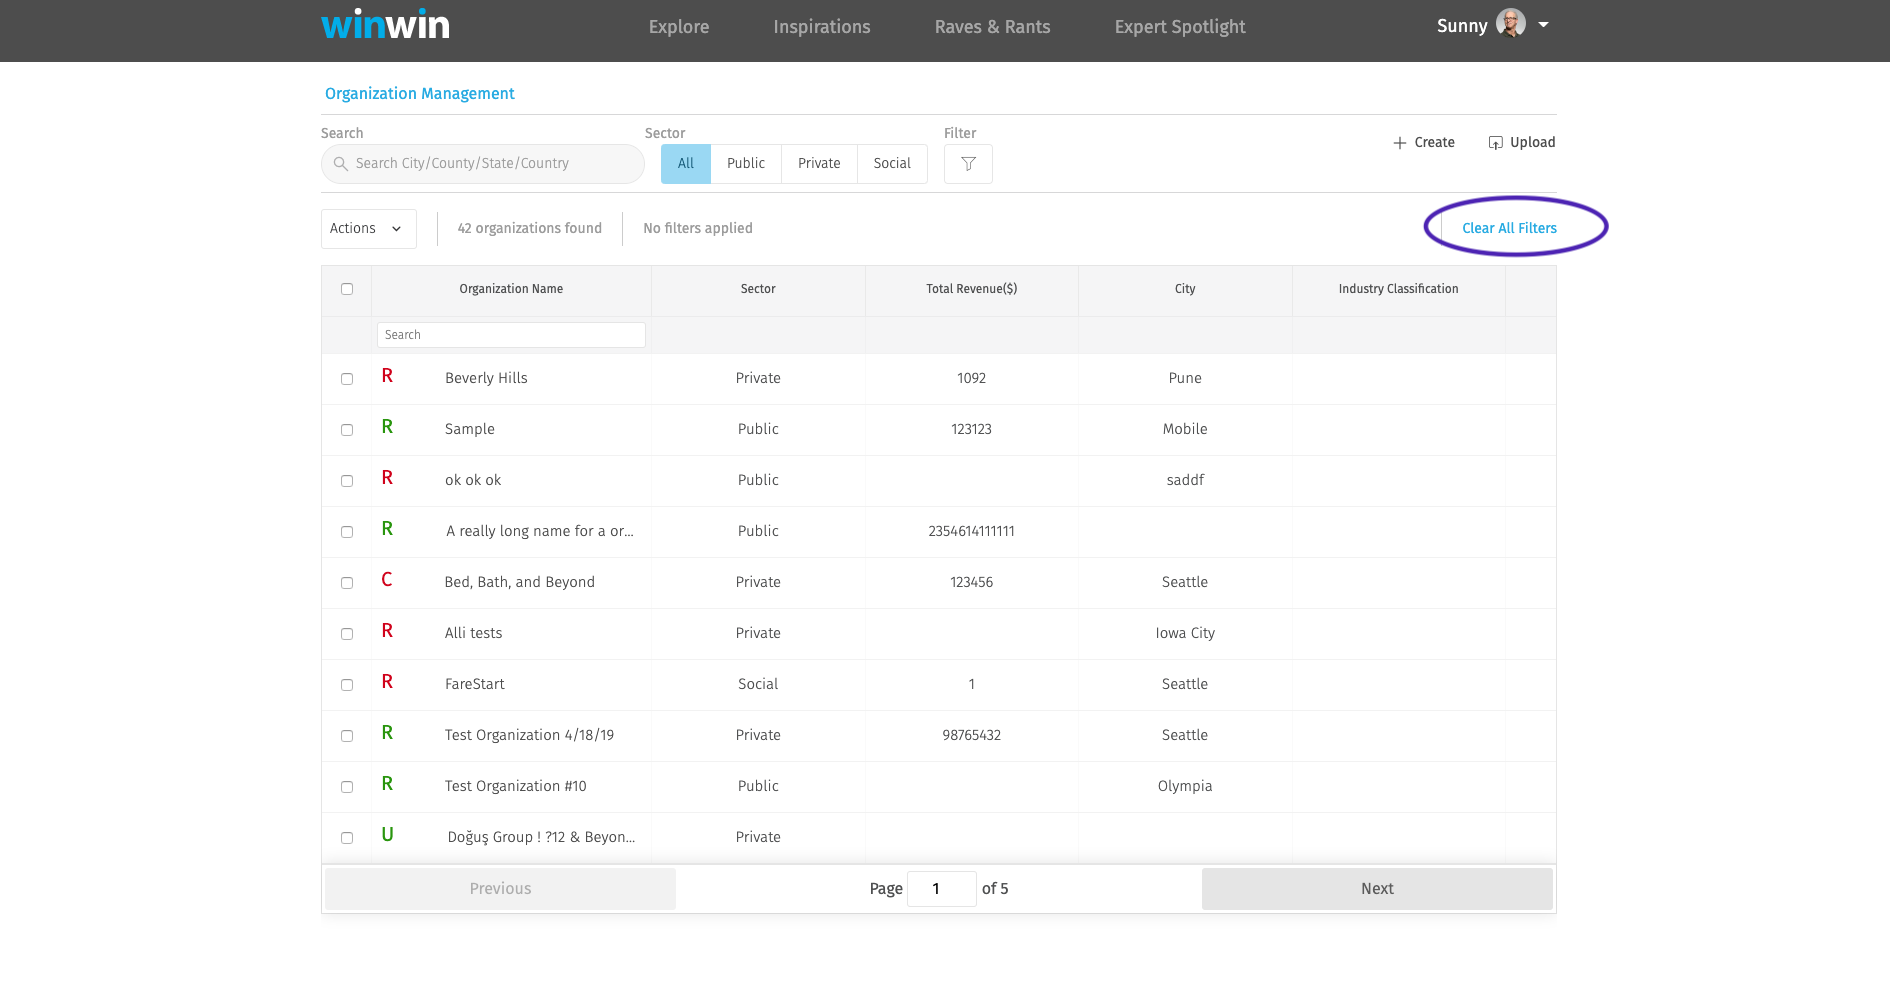Select the Test Organization 4/18/19 checkbox
The width and height of the screenshot is (1890, 1000).
click(346, 735)
